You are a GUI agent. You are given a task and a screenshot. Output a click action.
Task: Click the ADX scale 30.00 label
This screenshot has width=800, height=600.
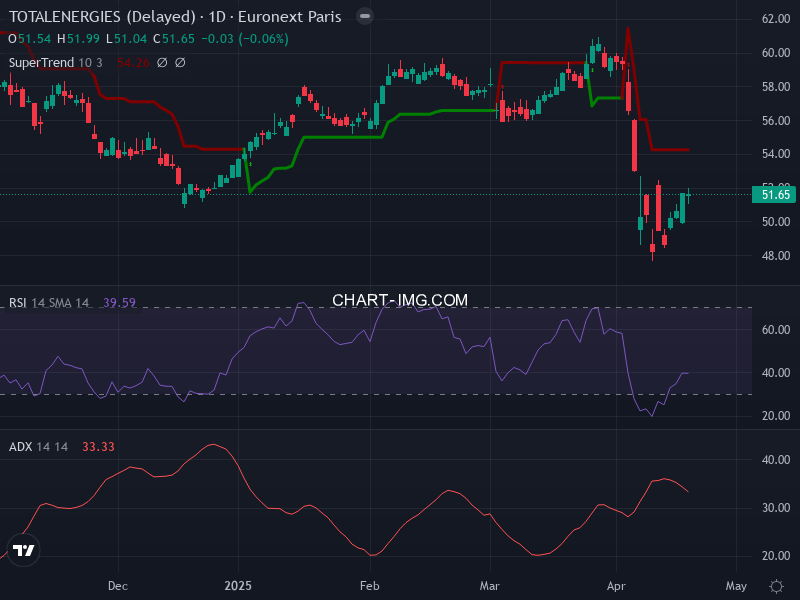pos(776,508)
